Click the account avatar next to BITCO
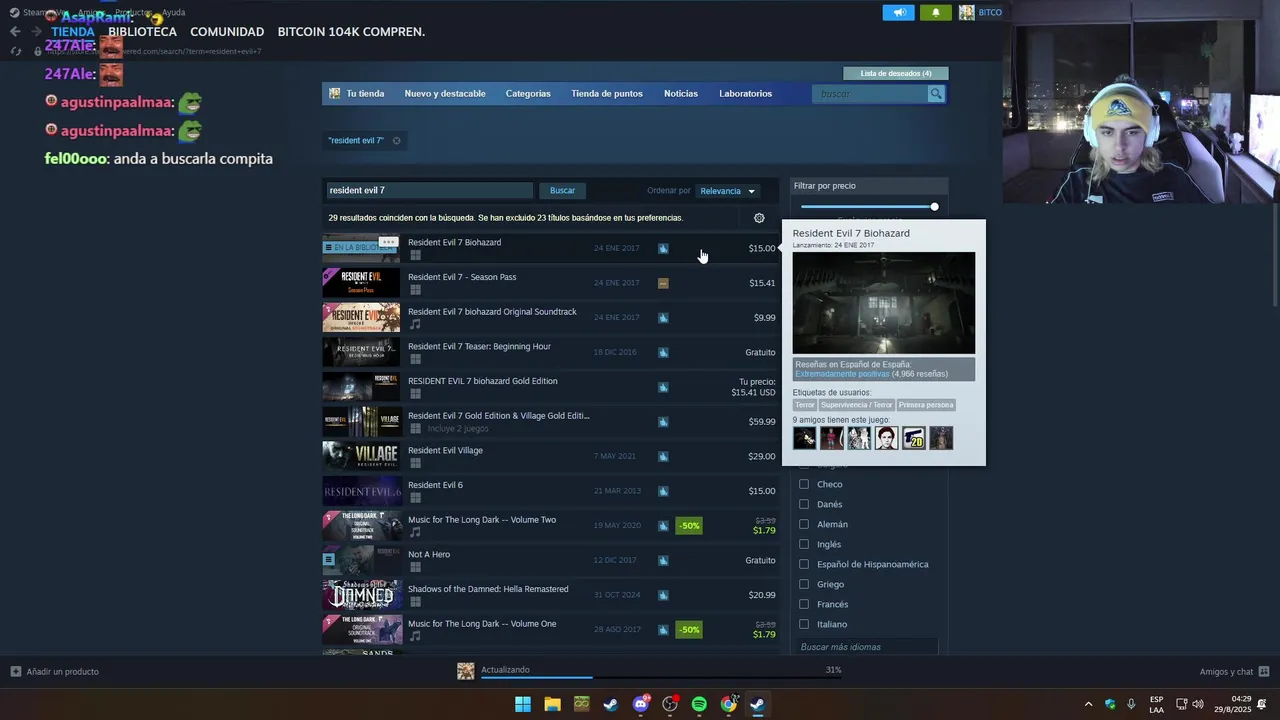The image size is (1280, 720). [x=966, y=12]
